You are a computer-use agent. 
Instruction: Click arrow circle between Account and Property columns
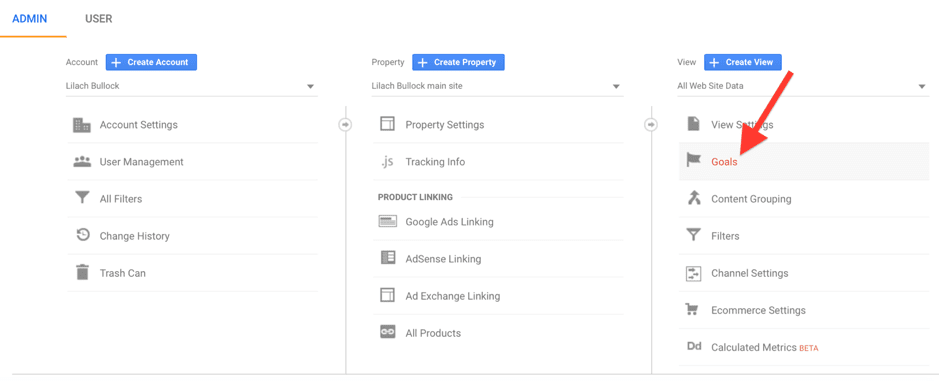pos(346,125)
